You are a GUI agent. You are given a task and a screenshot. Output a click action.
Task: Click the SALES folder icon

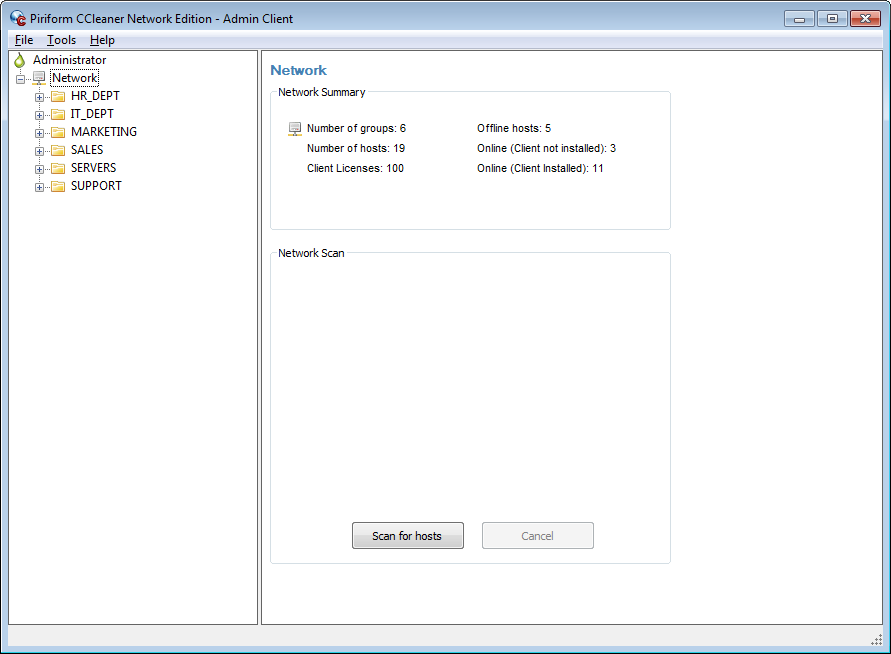(x=58, y=151)
